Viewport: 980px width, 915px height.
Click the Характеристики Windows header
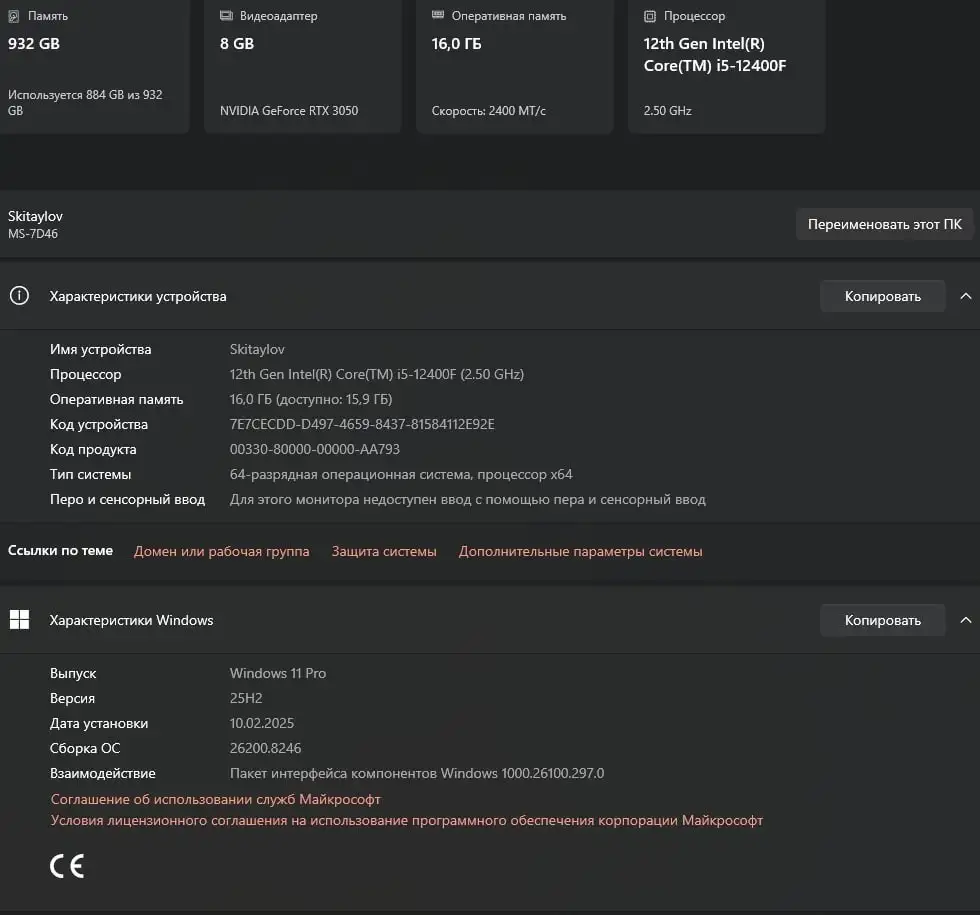(x=490, y=620)
